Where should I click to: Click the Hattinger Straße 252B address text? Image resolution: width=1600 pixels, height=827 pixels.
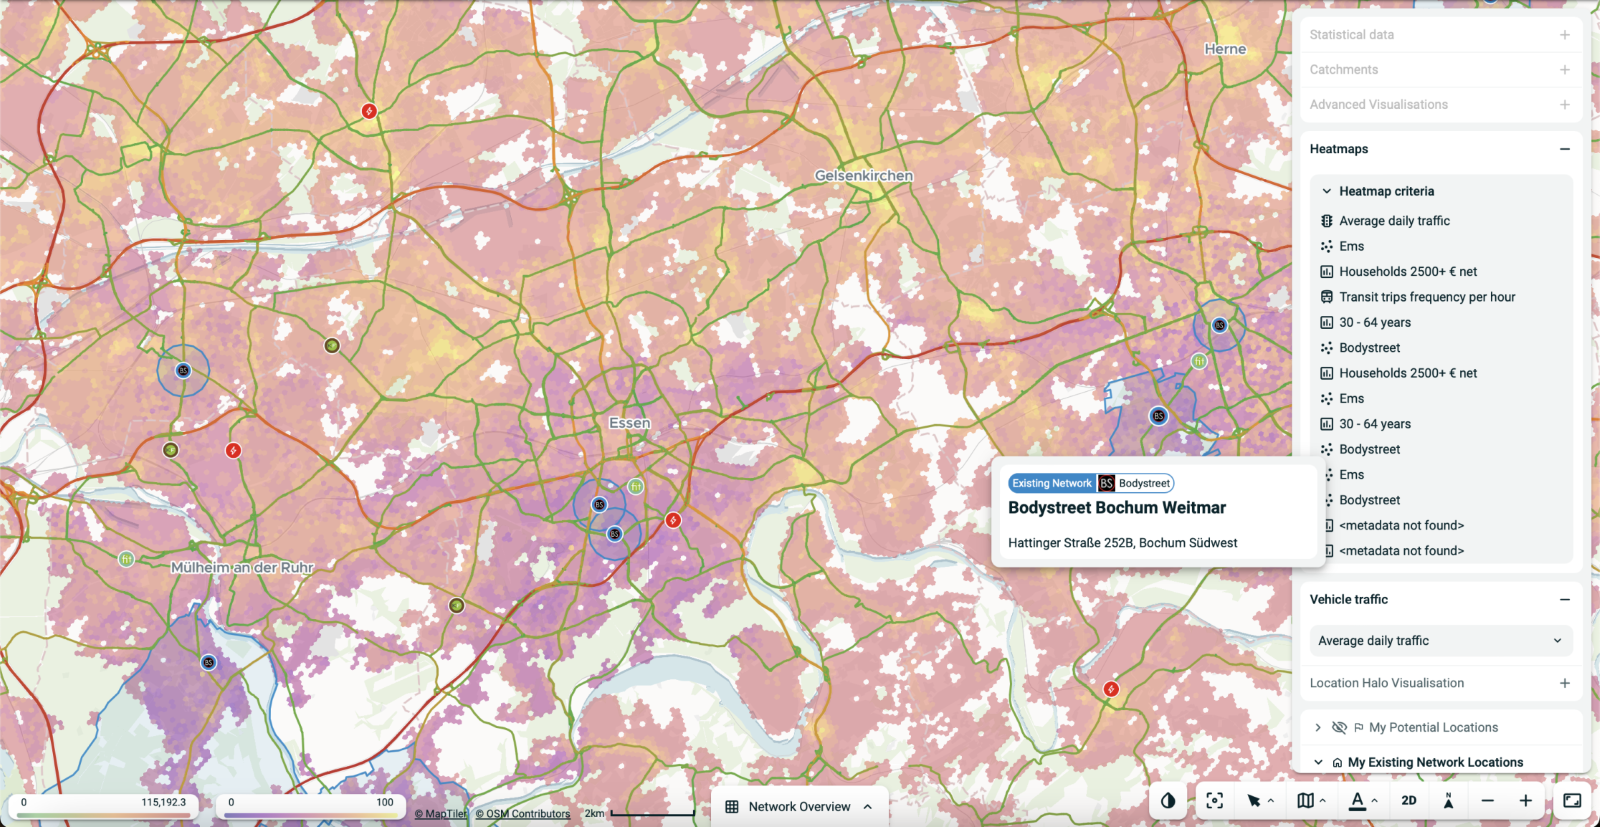click(1122, 543)
